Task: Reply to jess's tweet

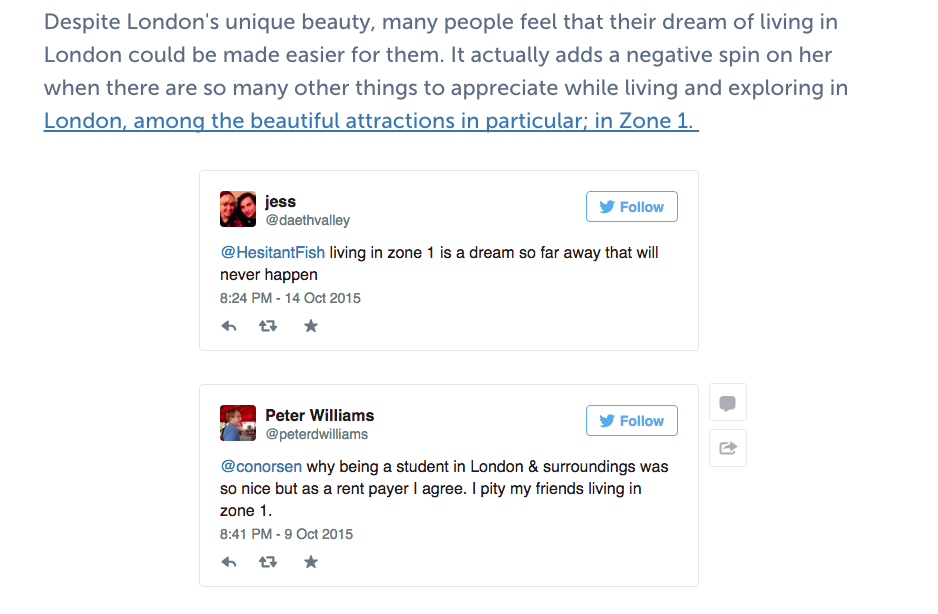Action: (x=229, y=326)
